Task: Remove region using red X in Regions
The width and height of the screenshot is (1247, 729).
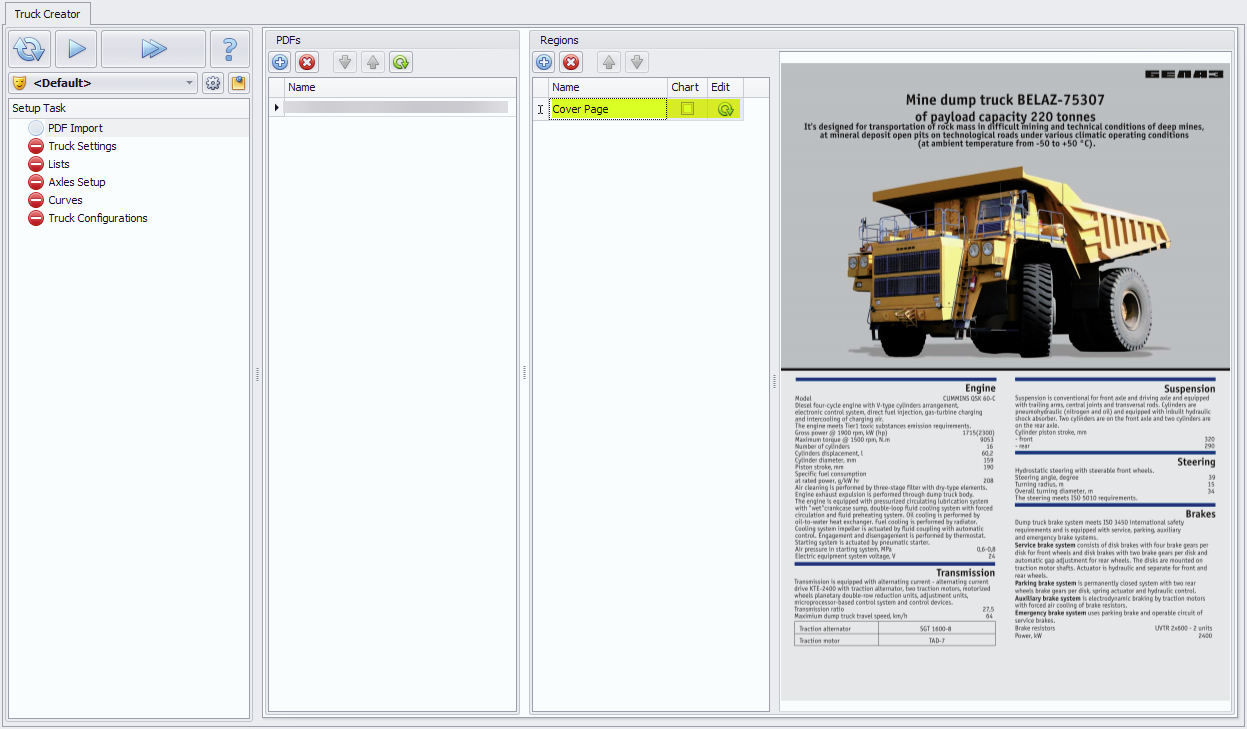Action: tap(571, 62)
